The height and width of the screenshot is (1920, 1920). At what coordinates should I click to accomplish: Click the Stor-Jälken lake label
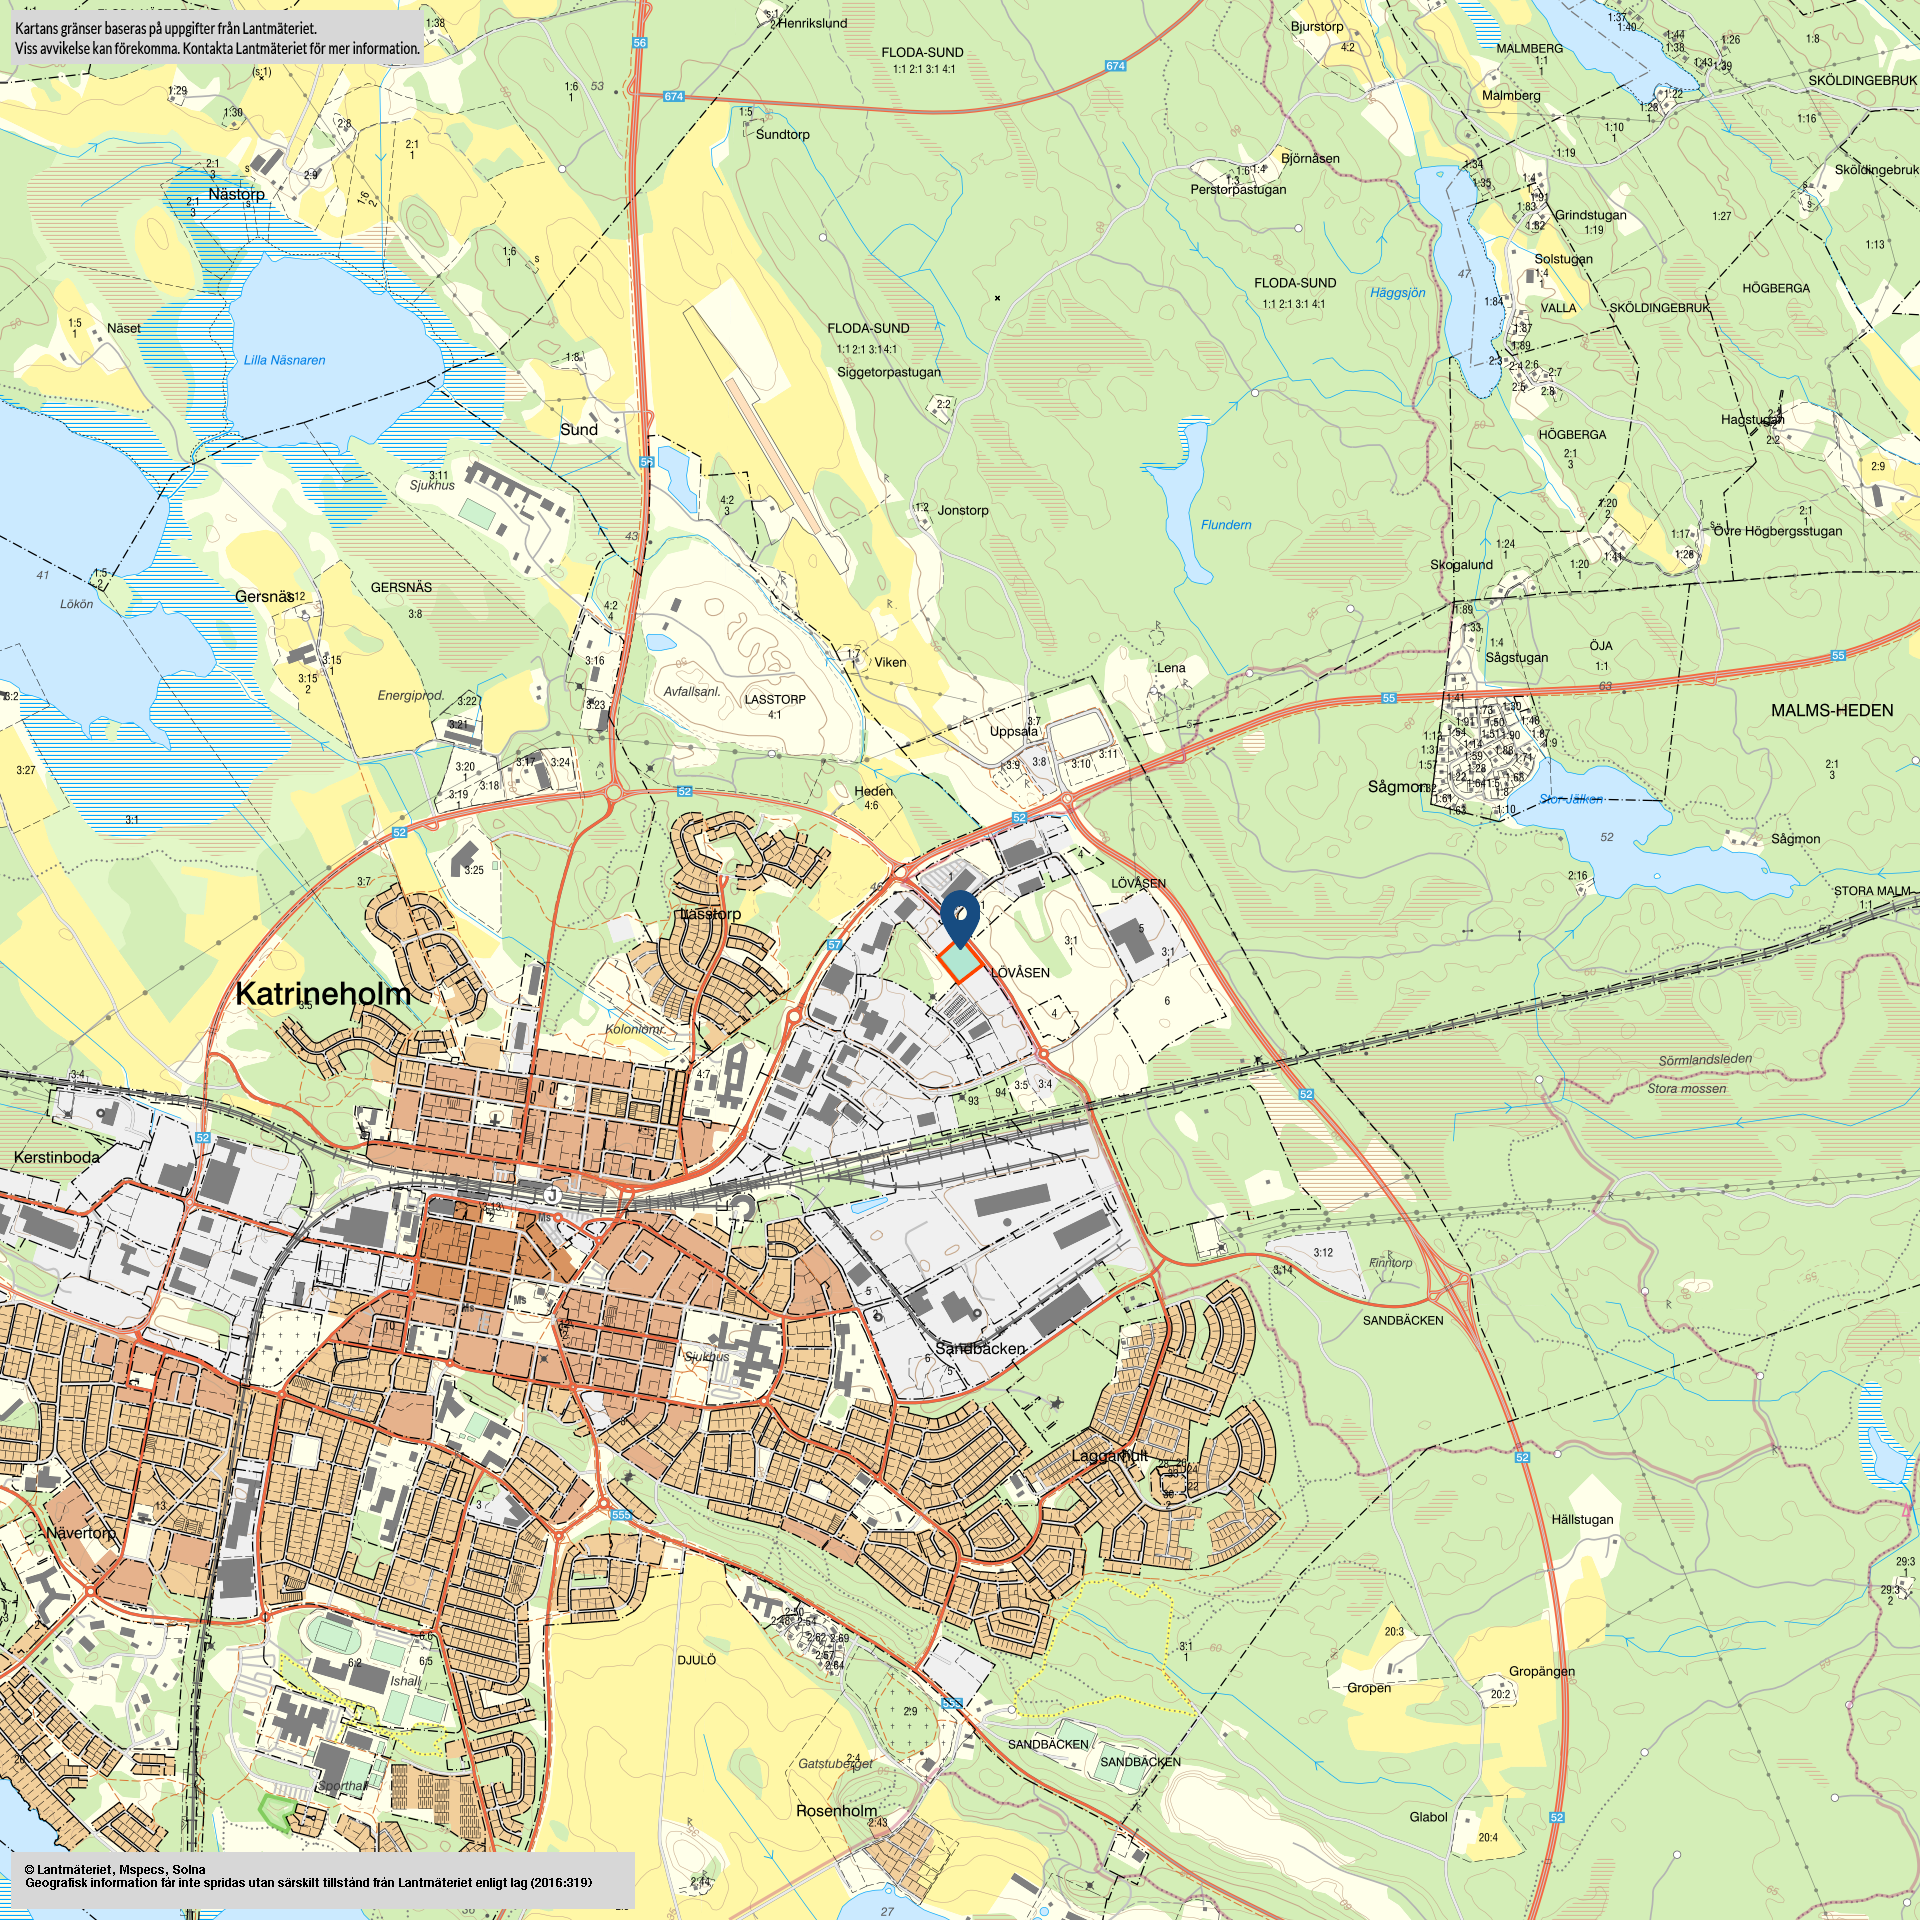click(x=1571, y=799)
